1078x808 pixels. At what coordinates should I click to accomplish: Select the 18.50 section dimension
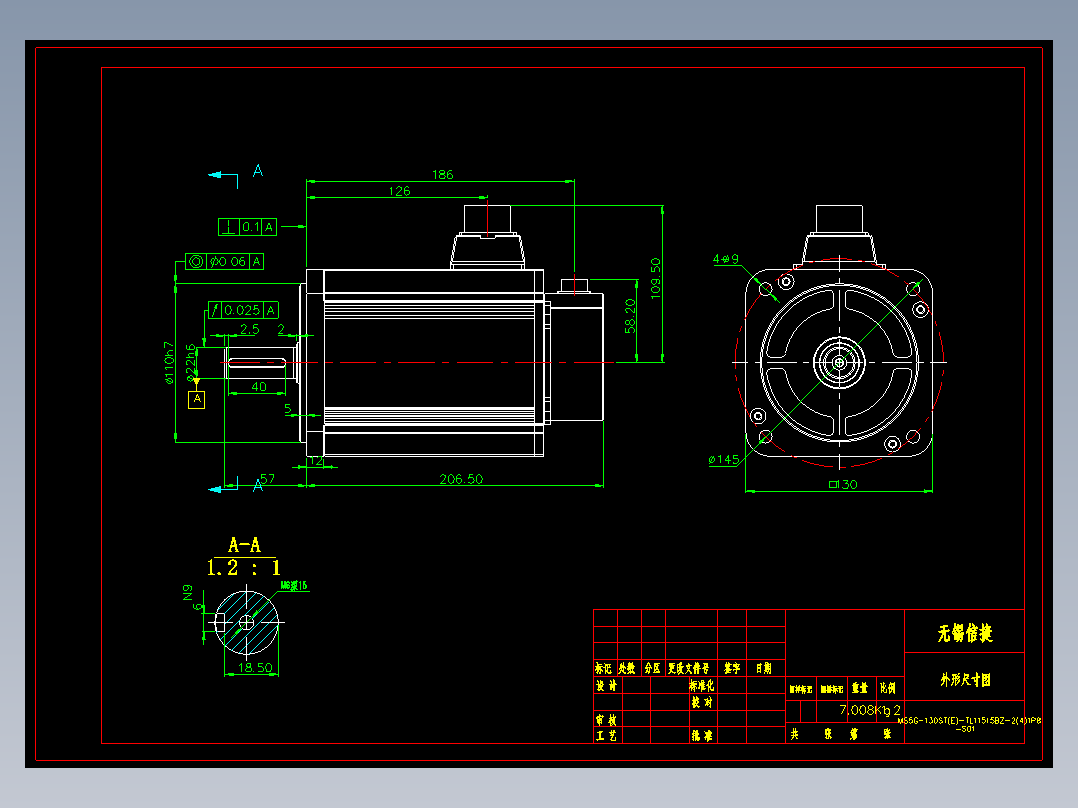click(x=255, y=668)
